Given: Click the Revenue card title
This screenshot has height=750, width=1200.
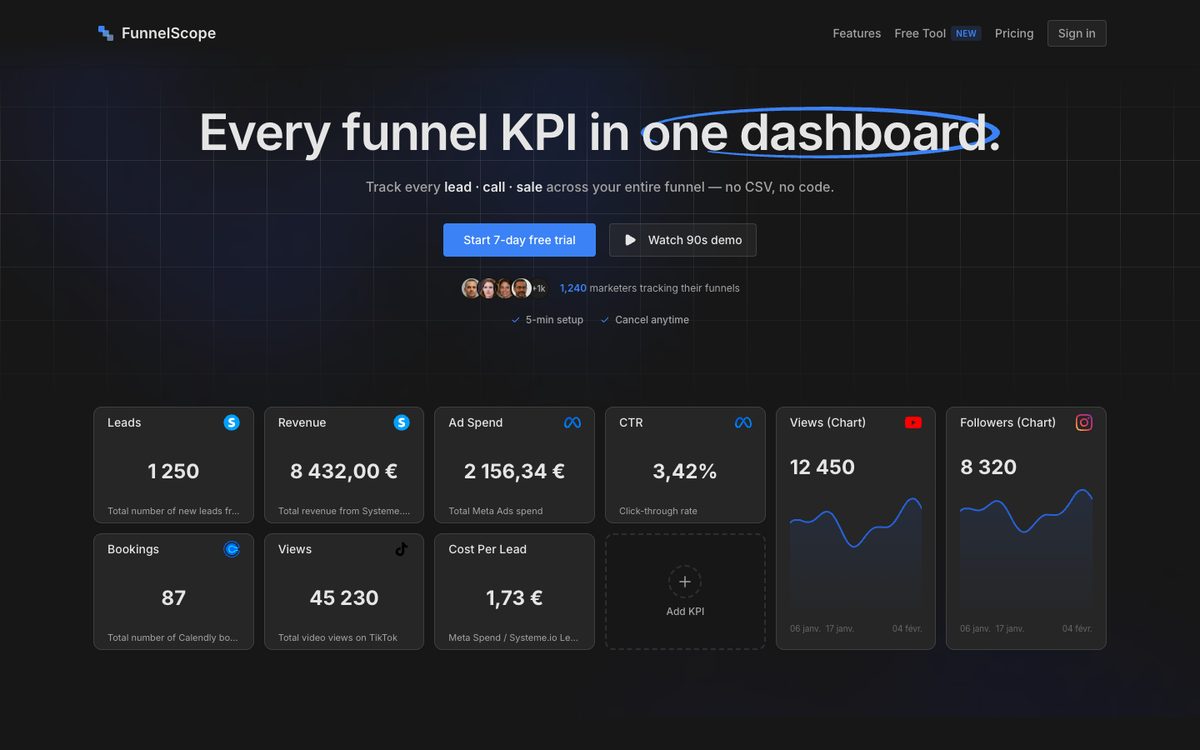Looking at the screenshot, I should [x=302, y=423].
